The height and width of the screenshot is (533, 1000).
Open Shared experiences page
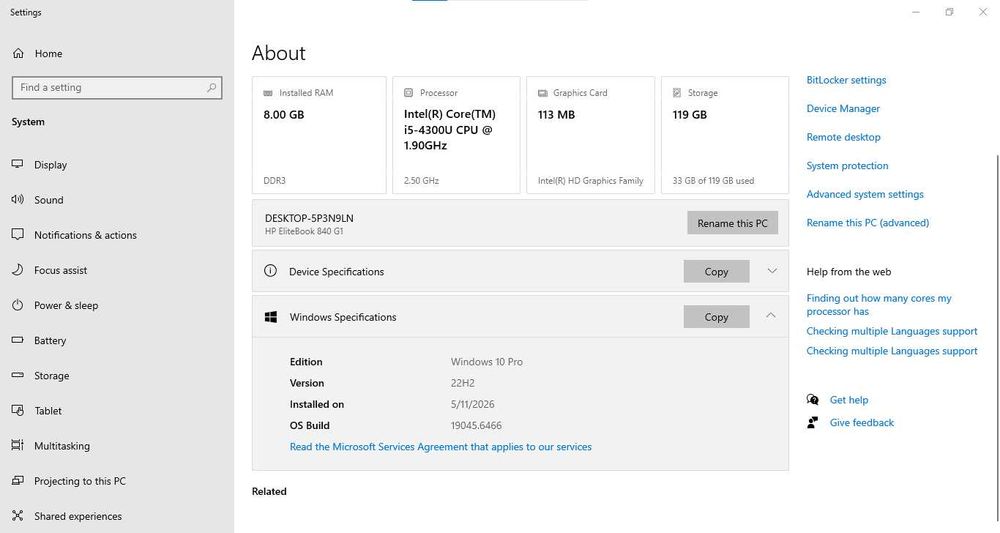click(x=78, y=516)
